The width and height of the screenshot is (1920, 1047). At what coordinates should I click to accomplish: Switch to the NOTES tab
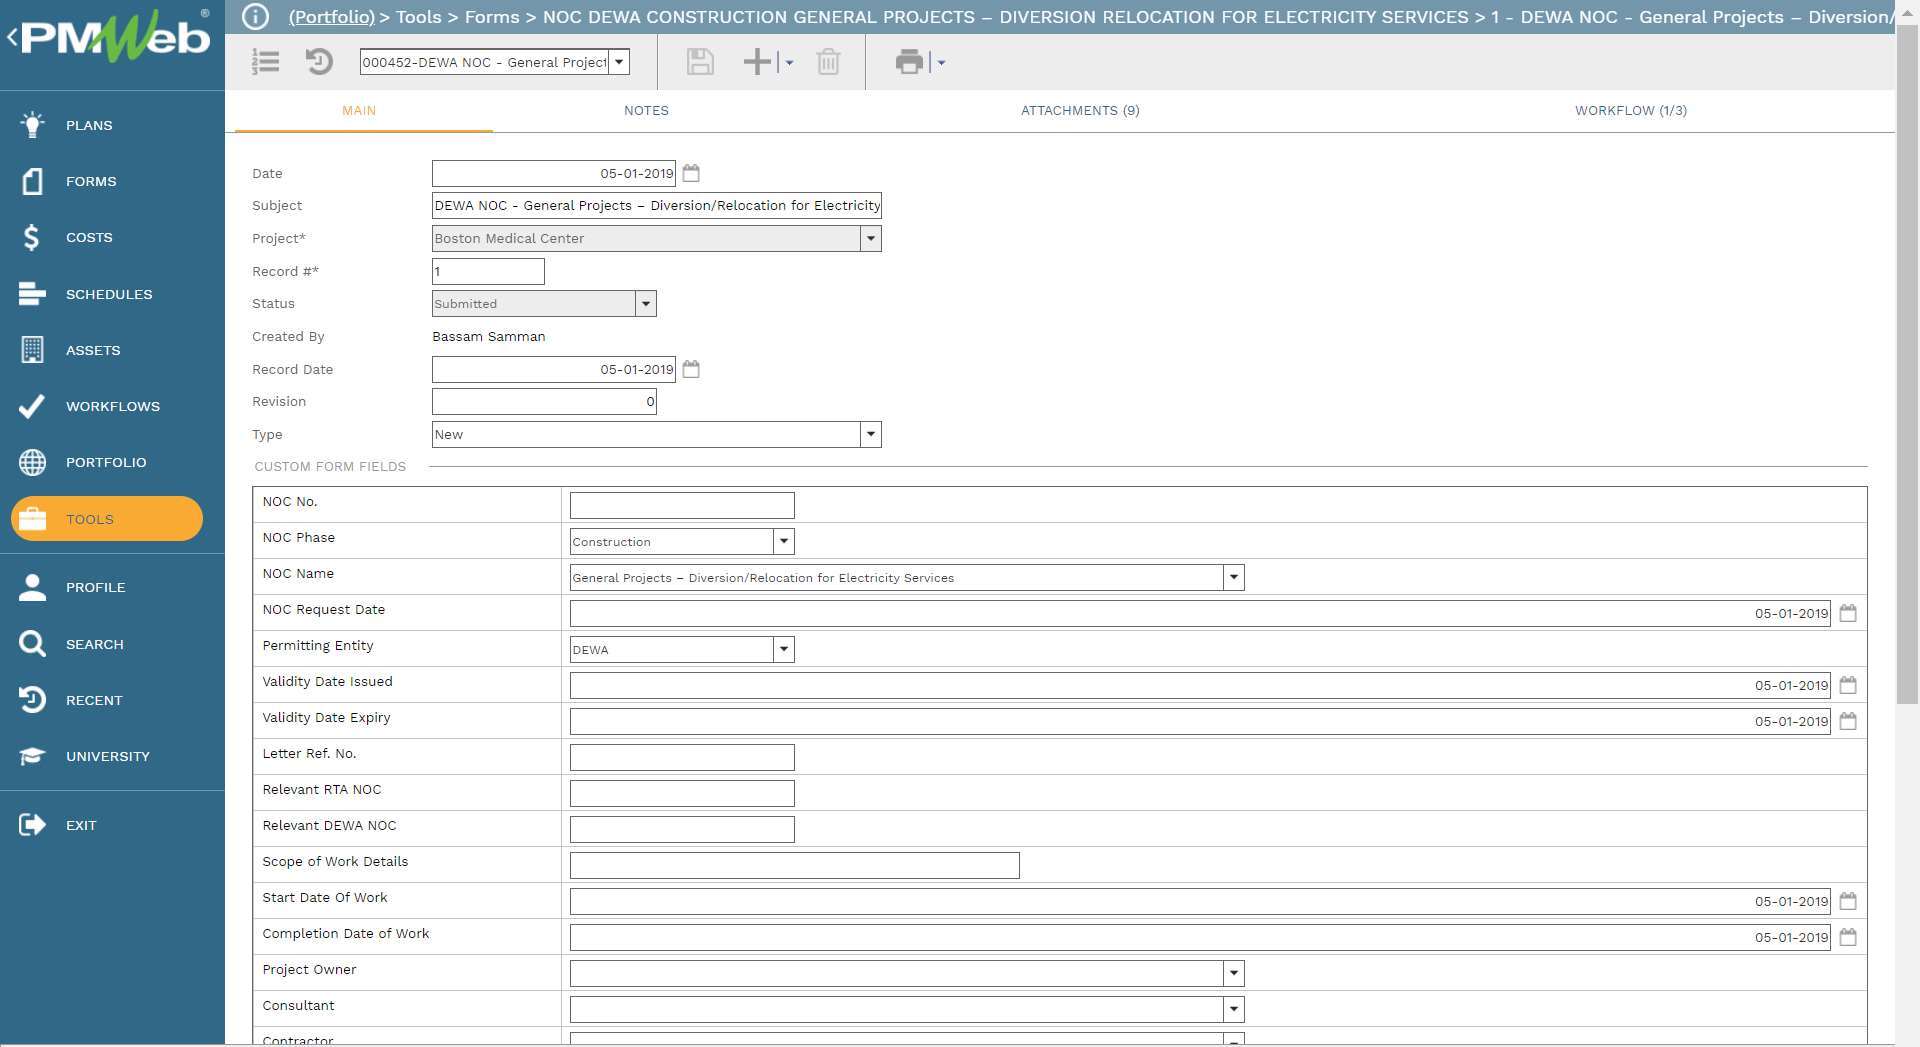(646, 110)
